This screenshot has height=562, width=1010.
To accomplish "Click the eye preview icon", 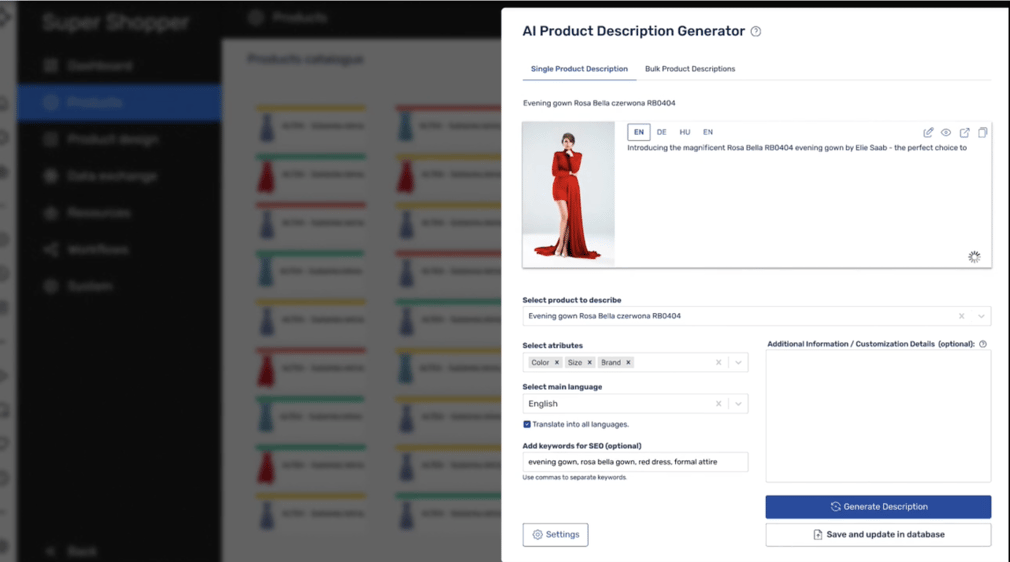I will click(946, 132).
